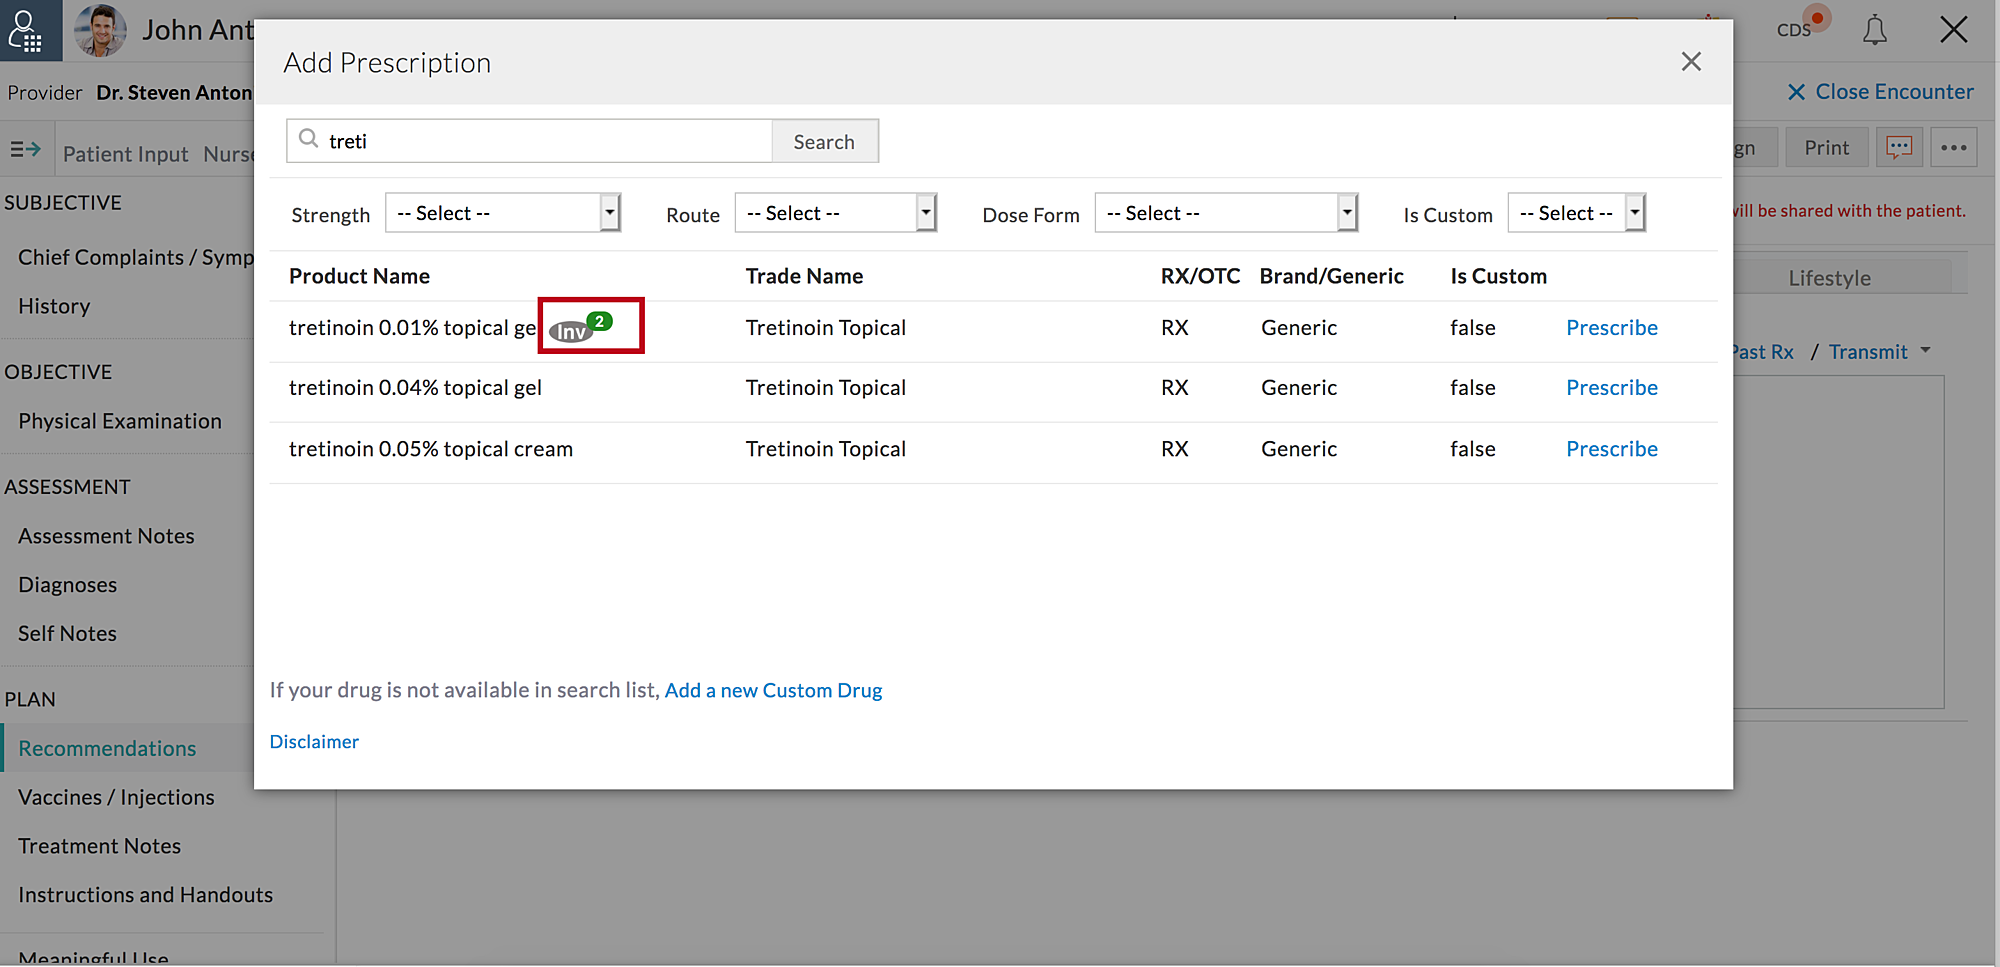Open the chat message icon

1898,148
